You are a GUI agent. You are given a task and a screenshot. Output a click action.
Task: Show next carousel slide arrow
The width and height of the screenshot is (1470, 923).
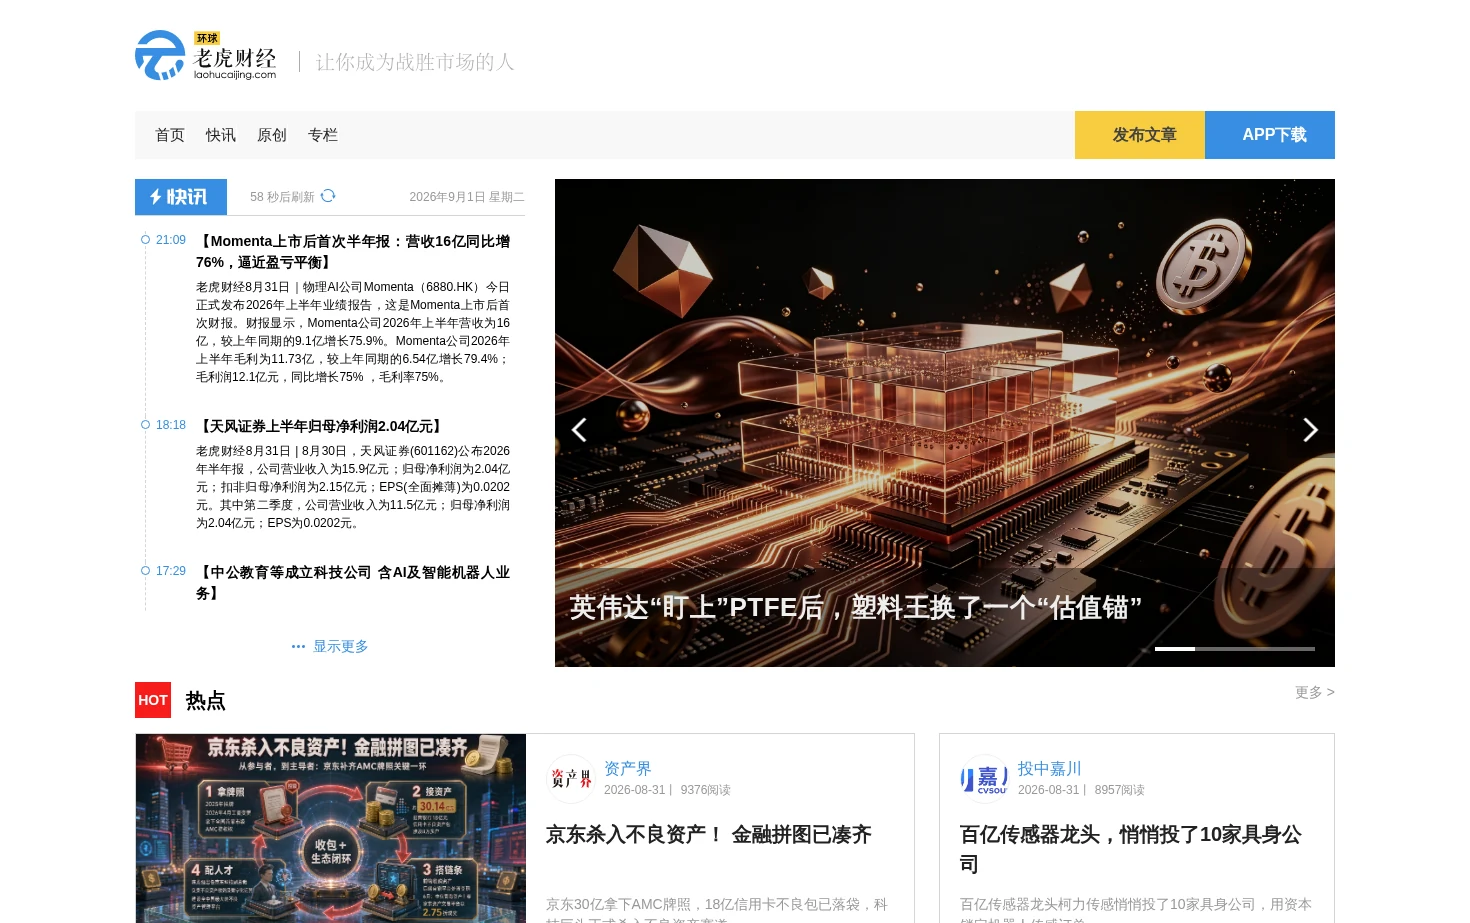pos(1310,430)
